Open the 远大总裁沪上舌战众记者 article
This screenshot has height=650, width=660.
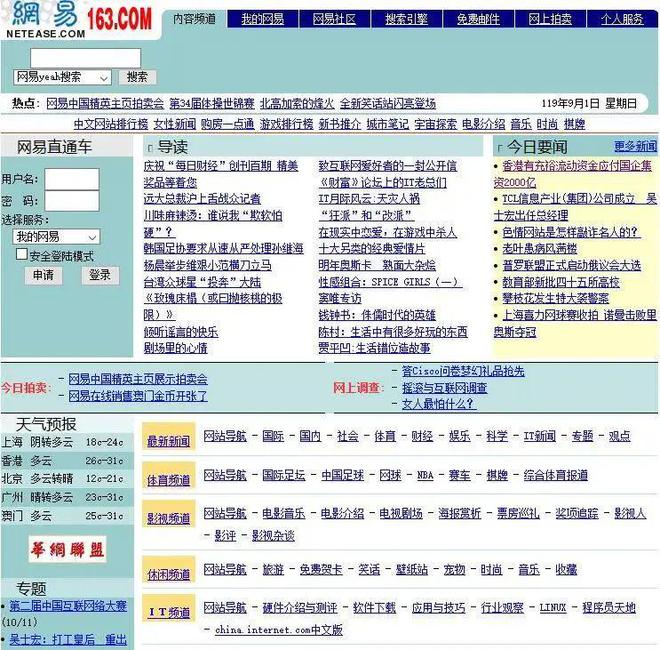[202, 199]
